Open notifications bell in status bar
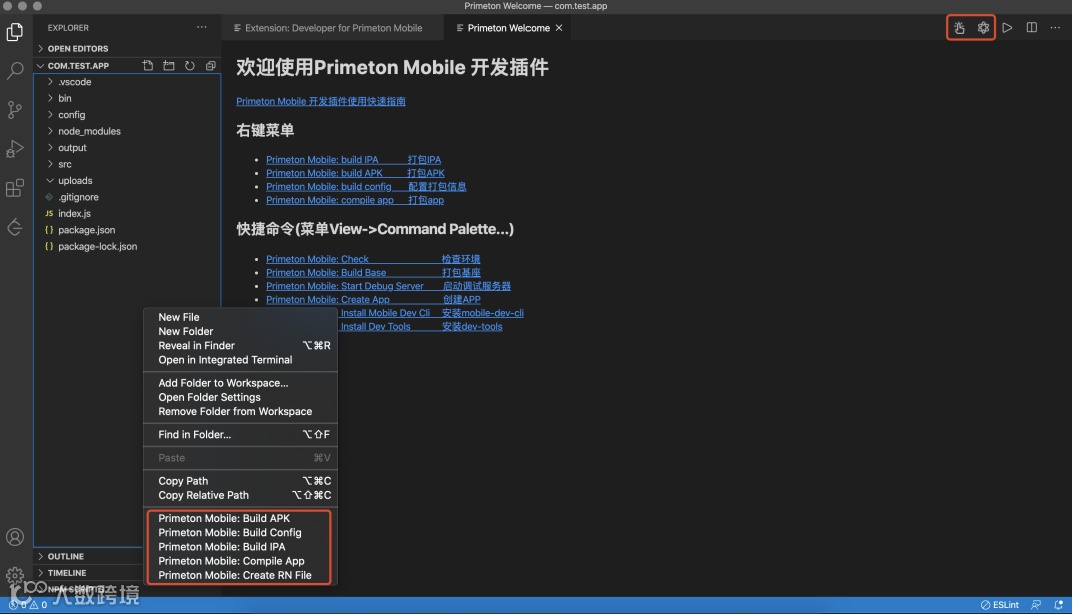This screenshot has height=614, width=1074. tap(1058, 605)
